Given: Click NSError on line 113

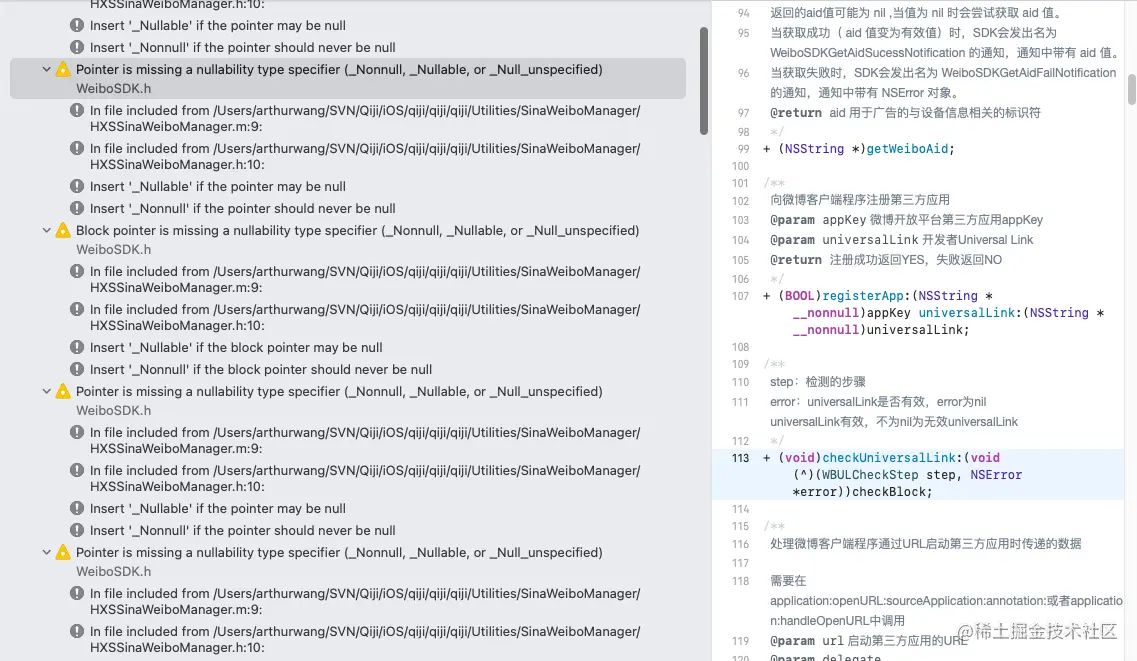Looking at the screenshot, I should click(x=996, y=475).
